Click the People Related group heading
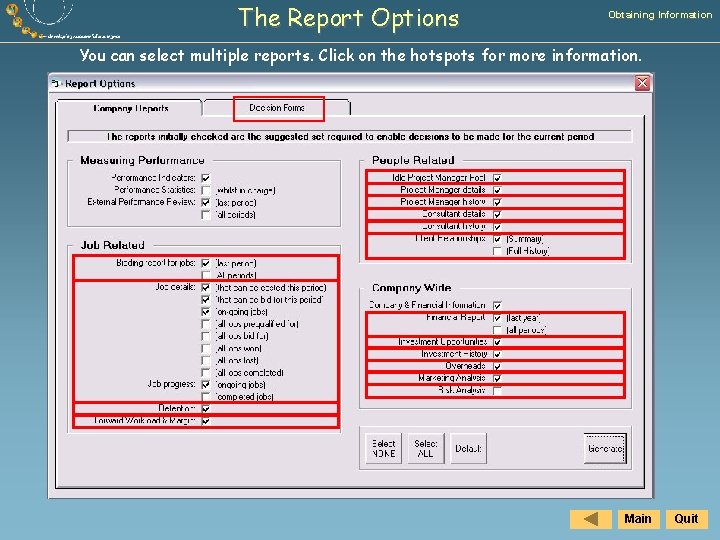Image resolution: width=720 pixels, height=540 pixels. [x=413, y=160]
